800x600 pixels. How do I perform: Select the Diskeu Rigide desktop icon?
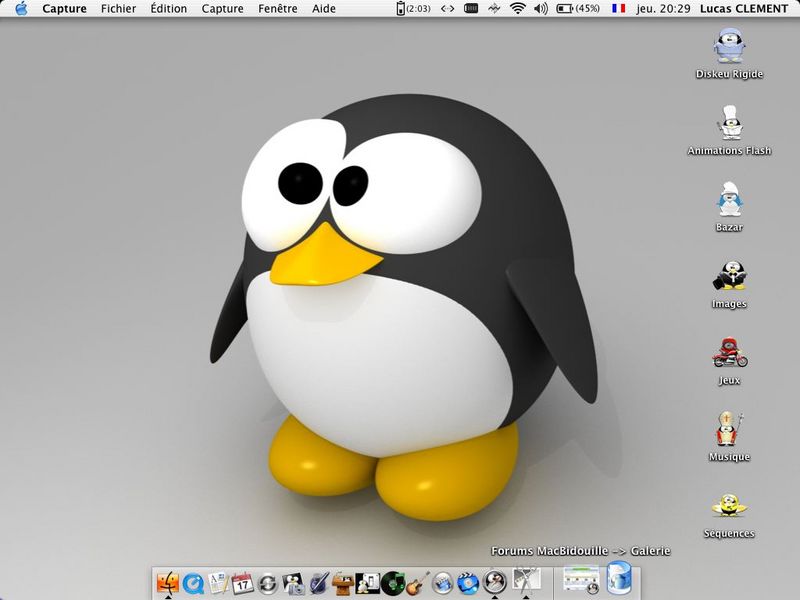[729, 54]
